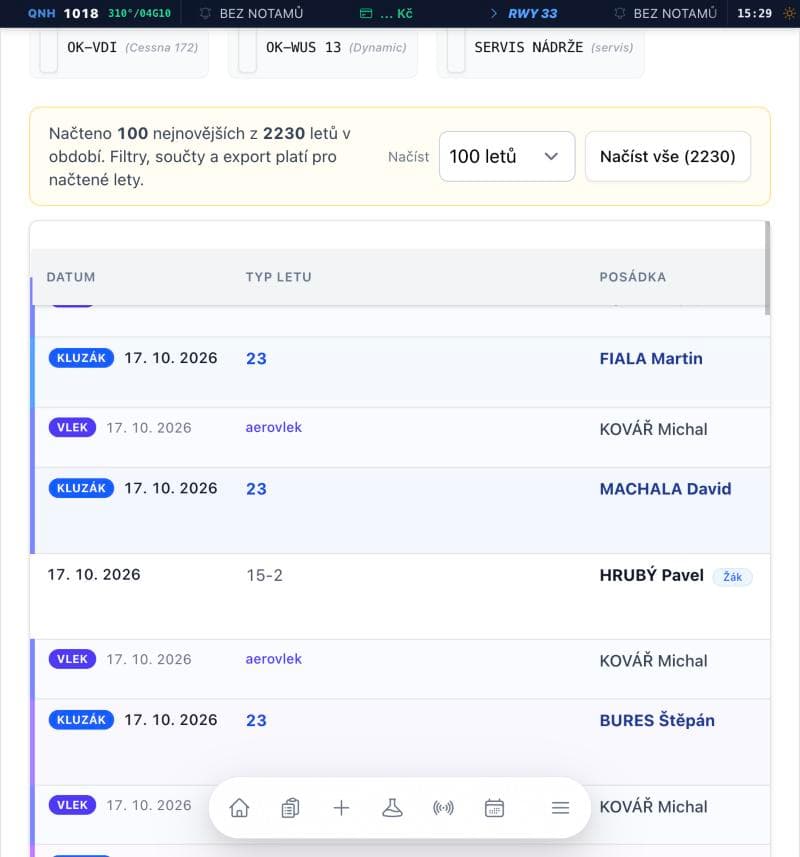The image size is (800, 857).
Task: Open the hamburger menu icon
Action: pos(560,807)
